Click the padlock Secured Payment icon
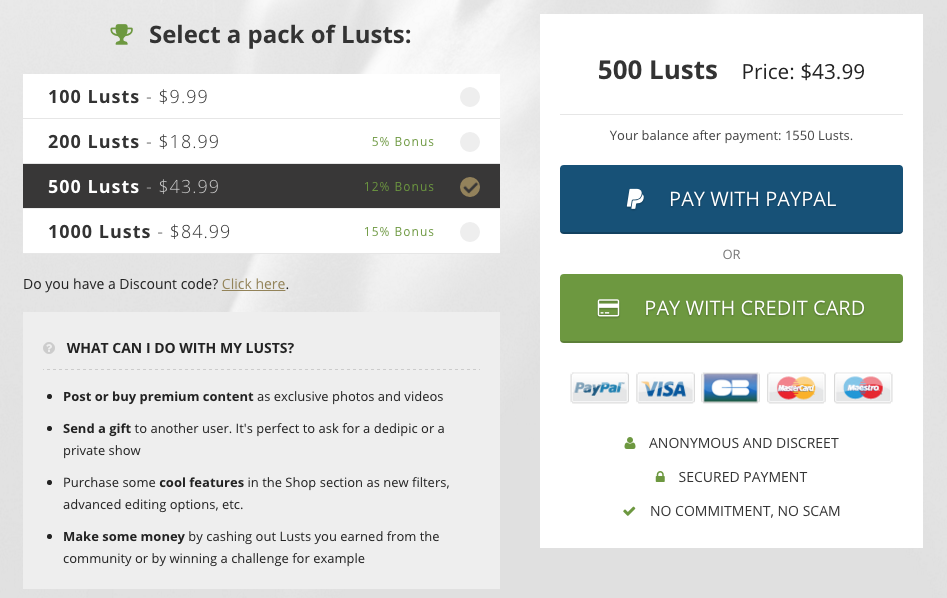Image resolution: width=947 pixels, height=598 pixels. [x=660, y=477]
